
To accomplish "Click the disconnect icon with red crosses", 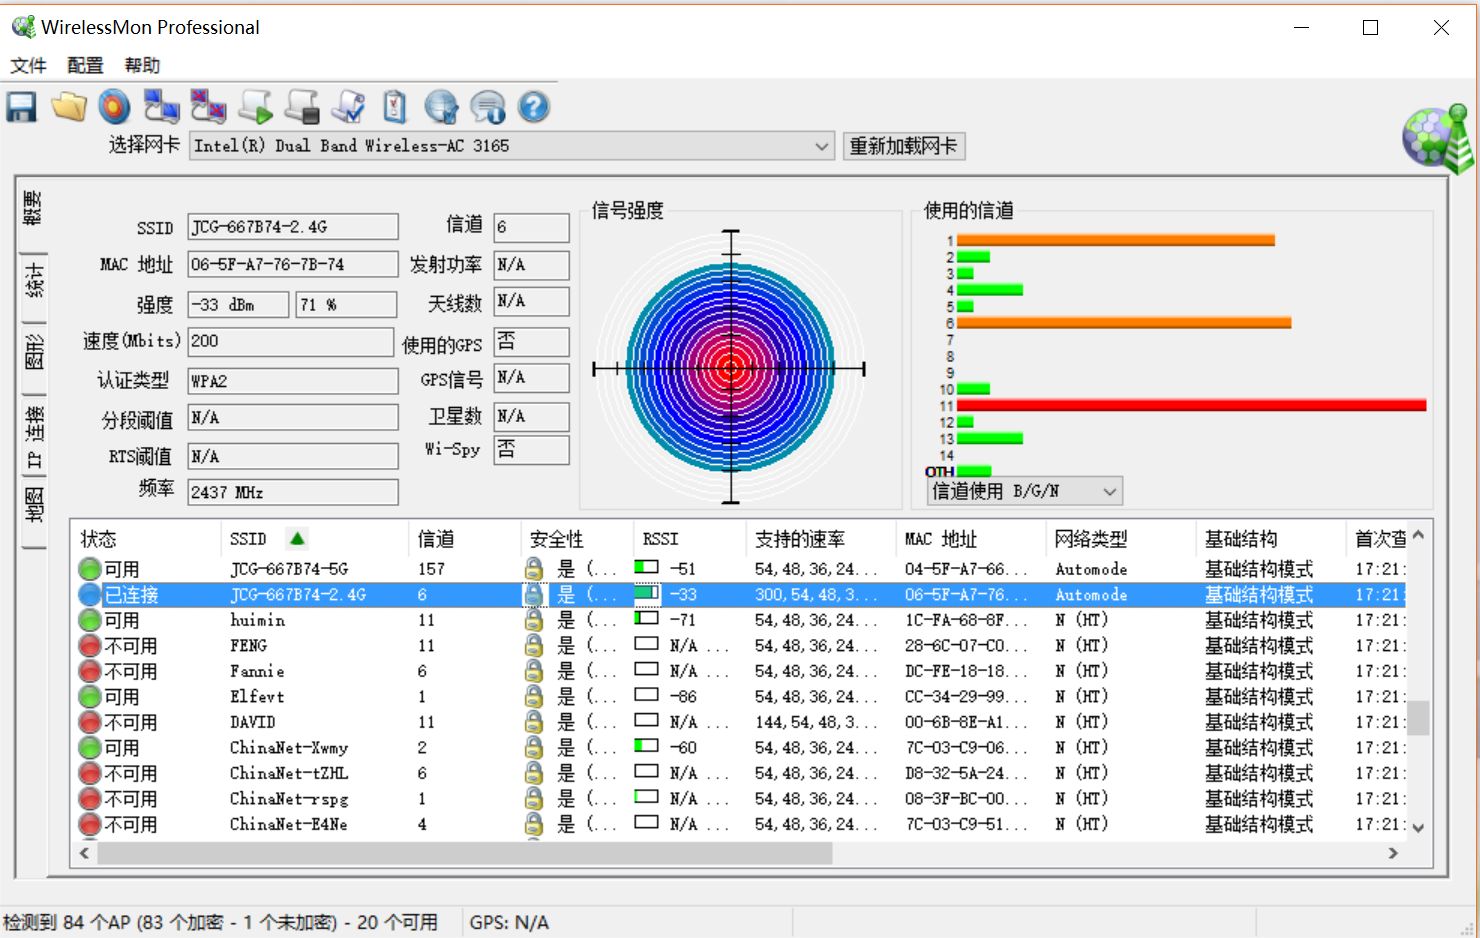I will (208, 107).
